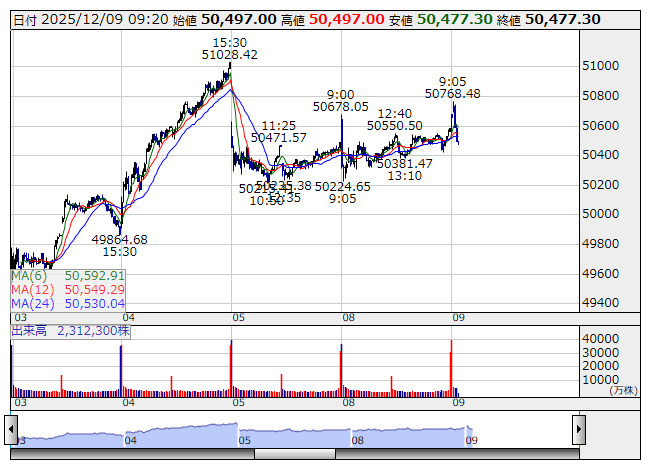The image size is (653, 470).
Task: Click the 49400 price axis label
Action: click(x=601, y=303)
